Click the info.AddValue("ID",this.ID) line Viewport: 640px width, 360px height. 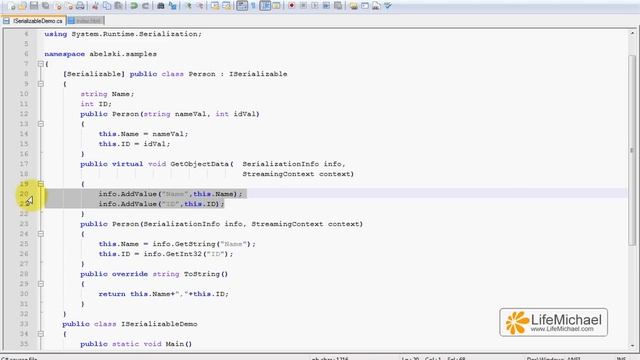161,204
